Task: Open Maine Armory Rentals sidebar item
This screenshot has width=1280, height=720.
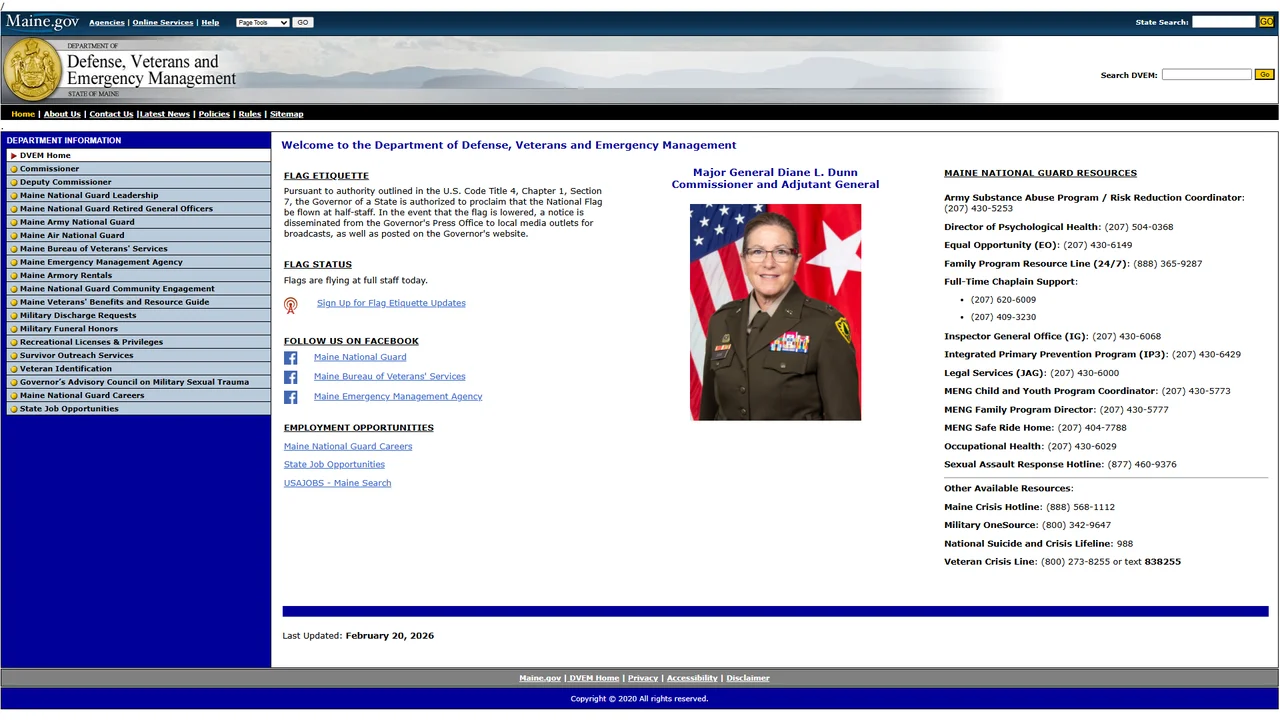Action: click(x=137, y=276)
